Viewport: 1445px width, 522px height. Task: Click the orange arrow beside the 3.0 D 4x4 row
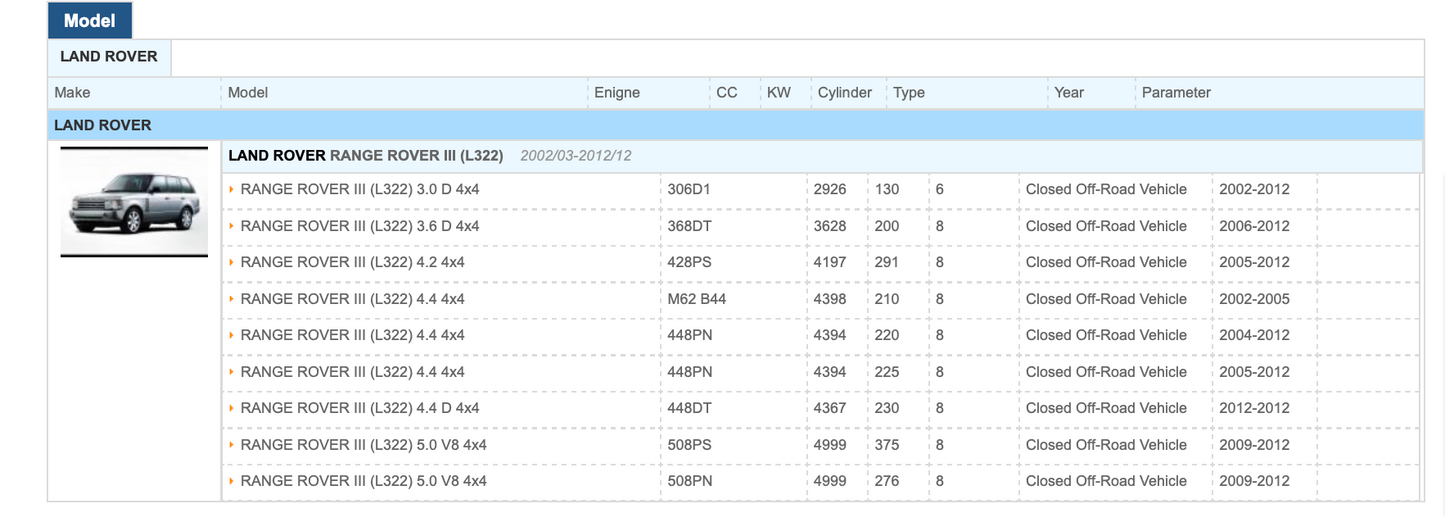232,189
